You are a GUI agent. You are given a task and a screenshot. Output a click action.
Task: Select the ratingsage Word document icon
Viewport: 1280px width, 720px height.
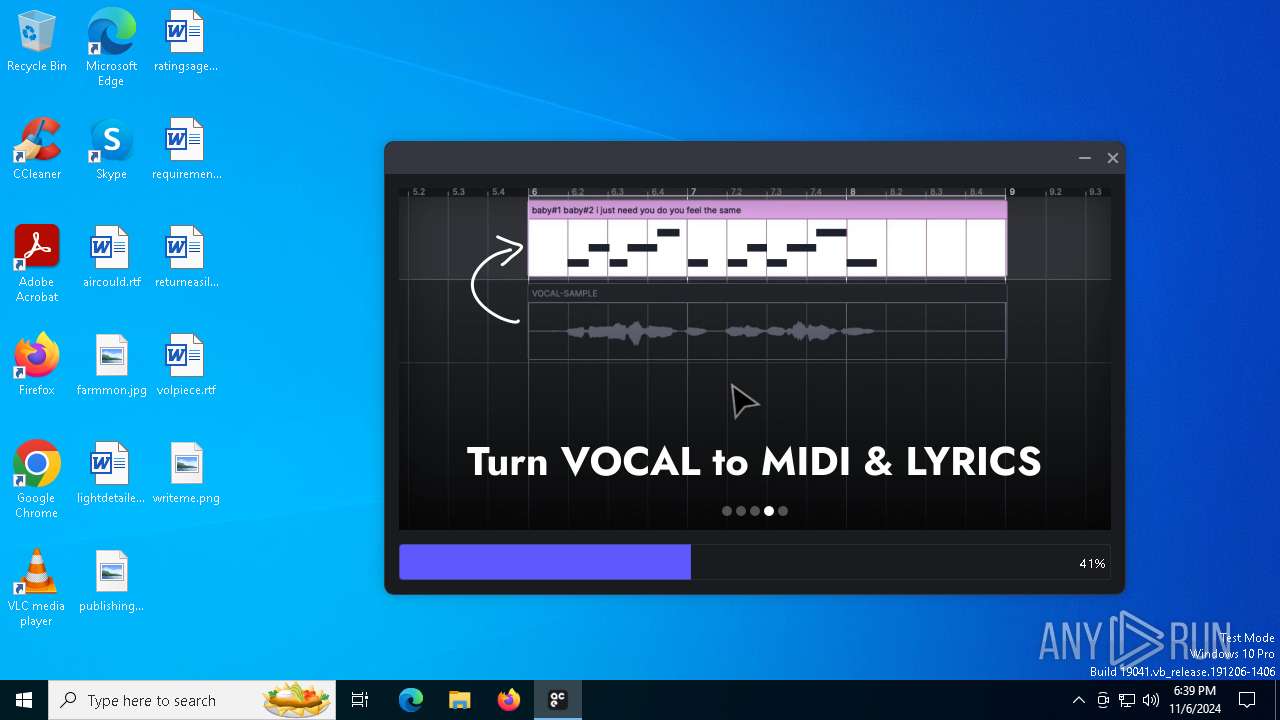pos(185,42)
